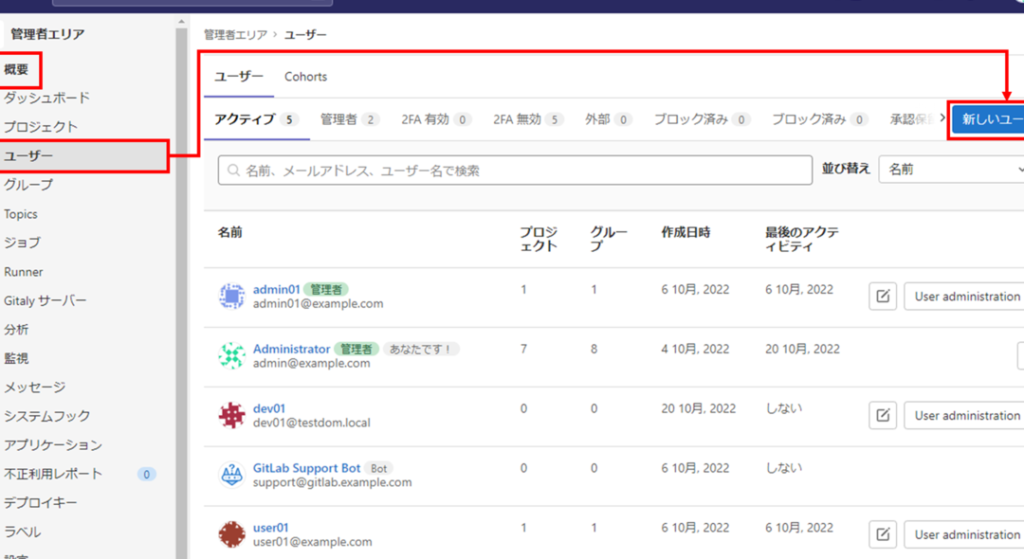Click the Administrator user avatar
Image resolution: width=1024 pixels, height=559 pixels.
(231, 356)
